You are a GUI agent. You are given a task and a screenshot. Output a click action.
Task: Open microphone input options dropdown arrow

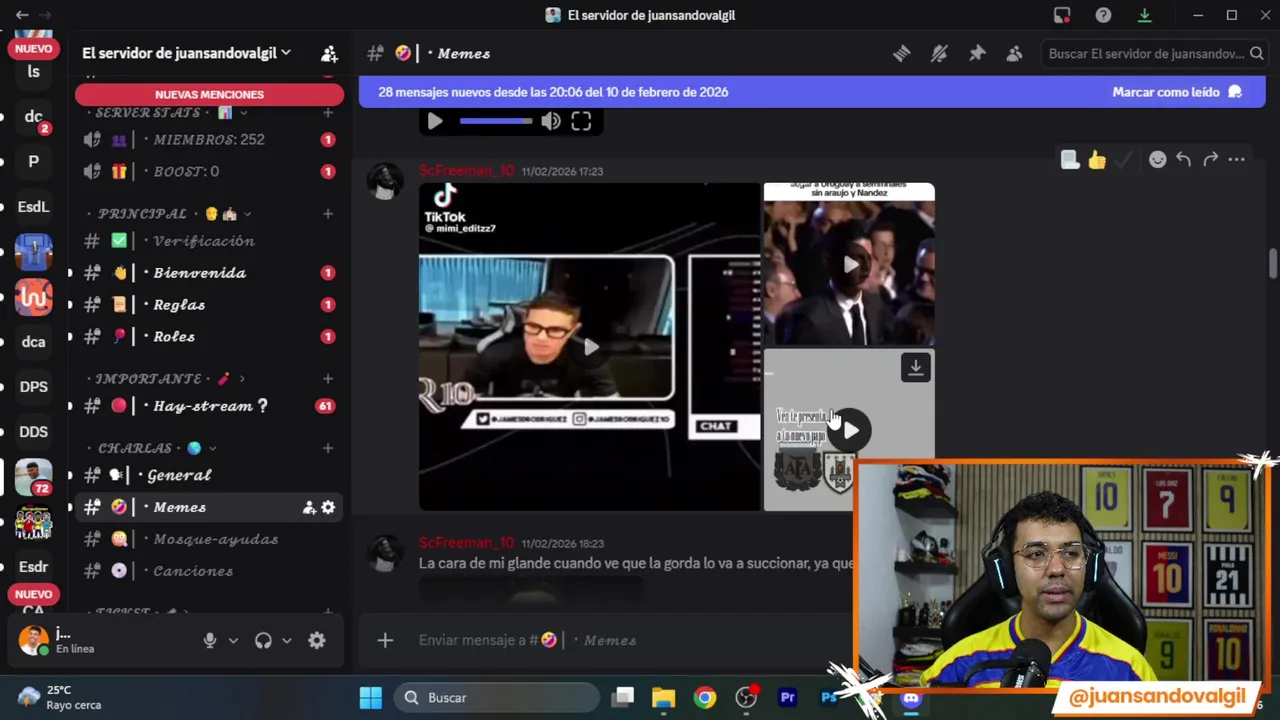click(234, 641)
